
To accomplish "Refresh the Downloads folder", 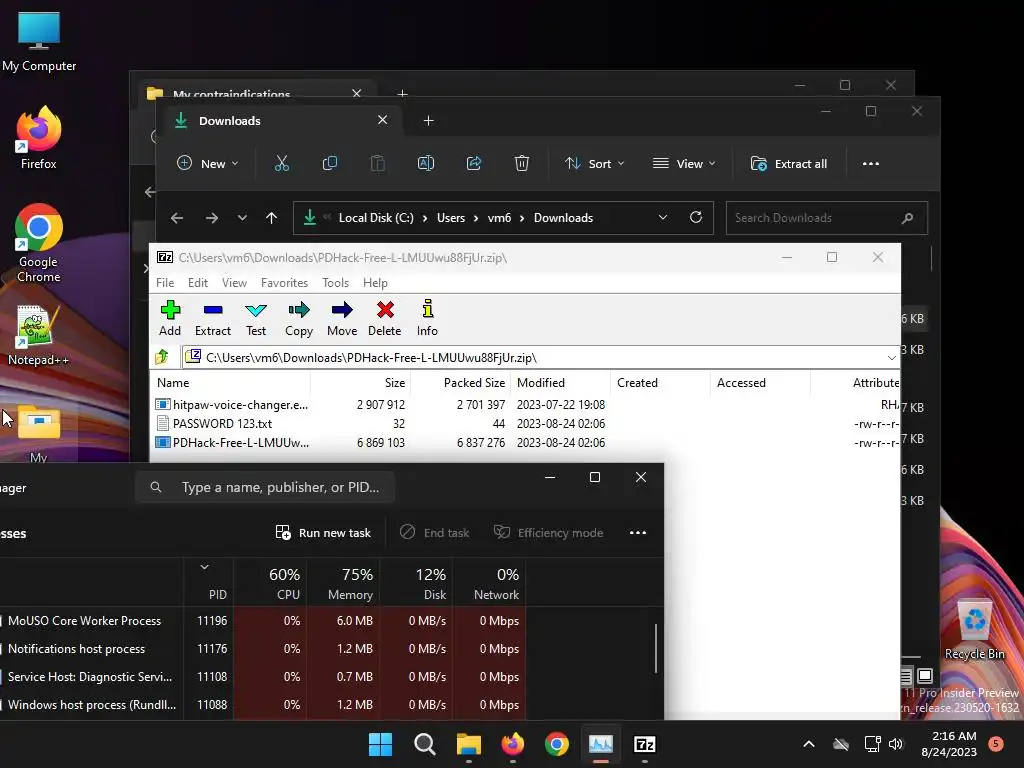I will click(x=696, y=217).
